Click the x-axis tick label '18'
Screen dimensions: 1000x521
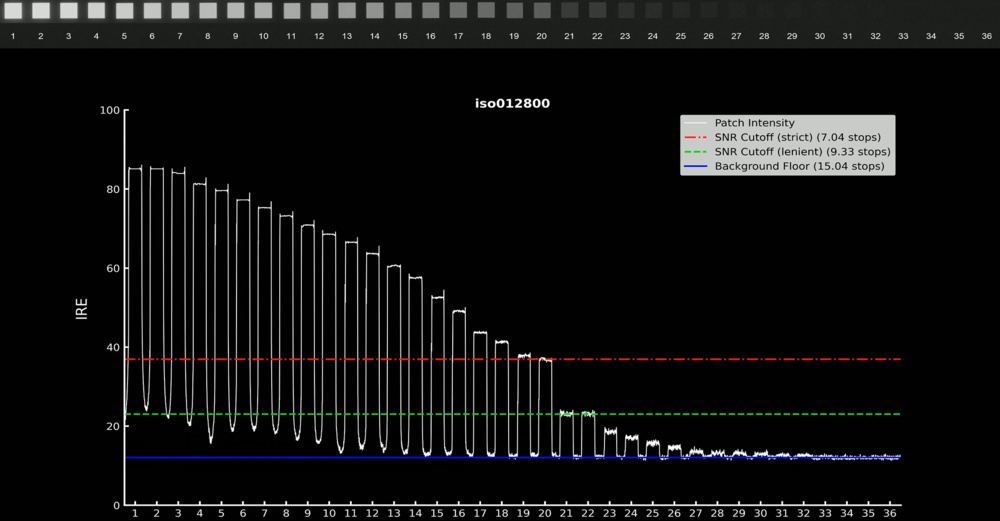(x=501, y=514)
